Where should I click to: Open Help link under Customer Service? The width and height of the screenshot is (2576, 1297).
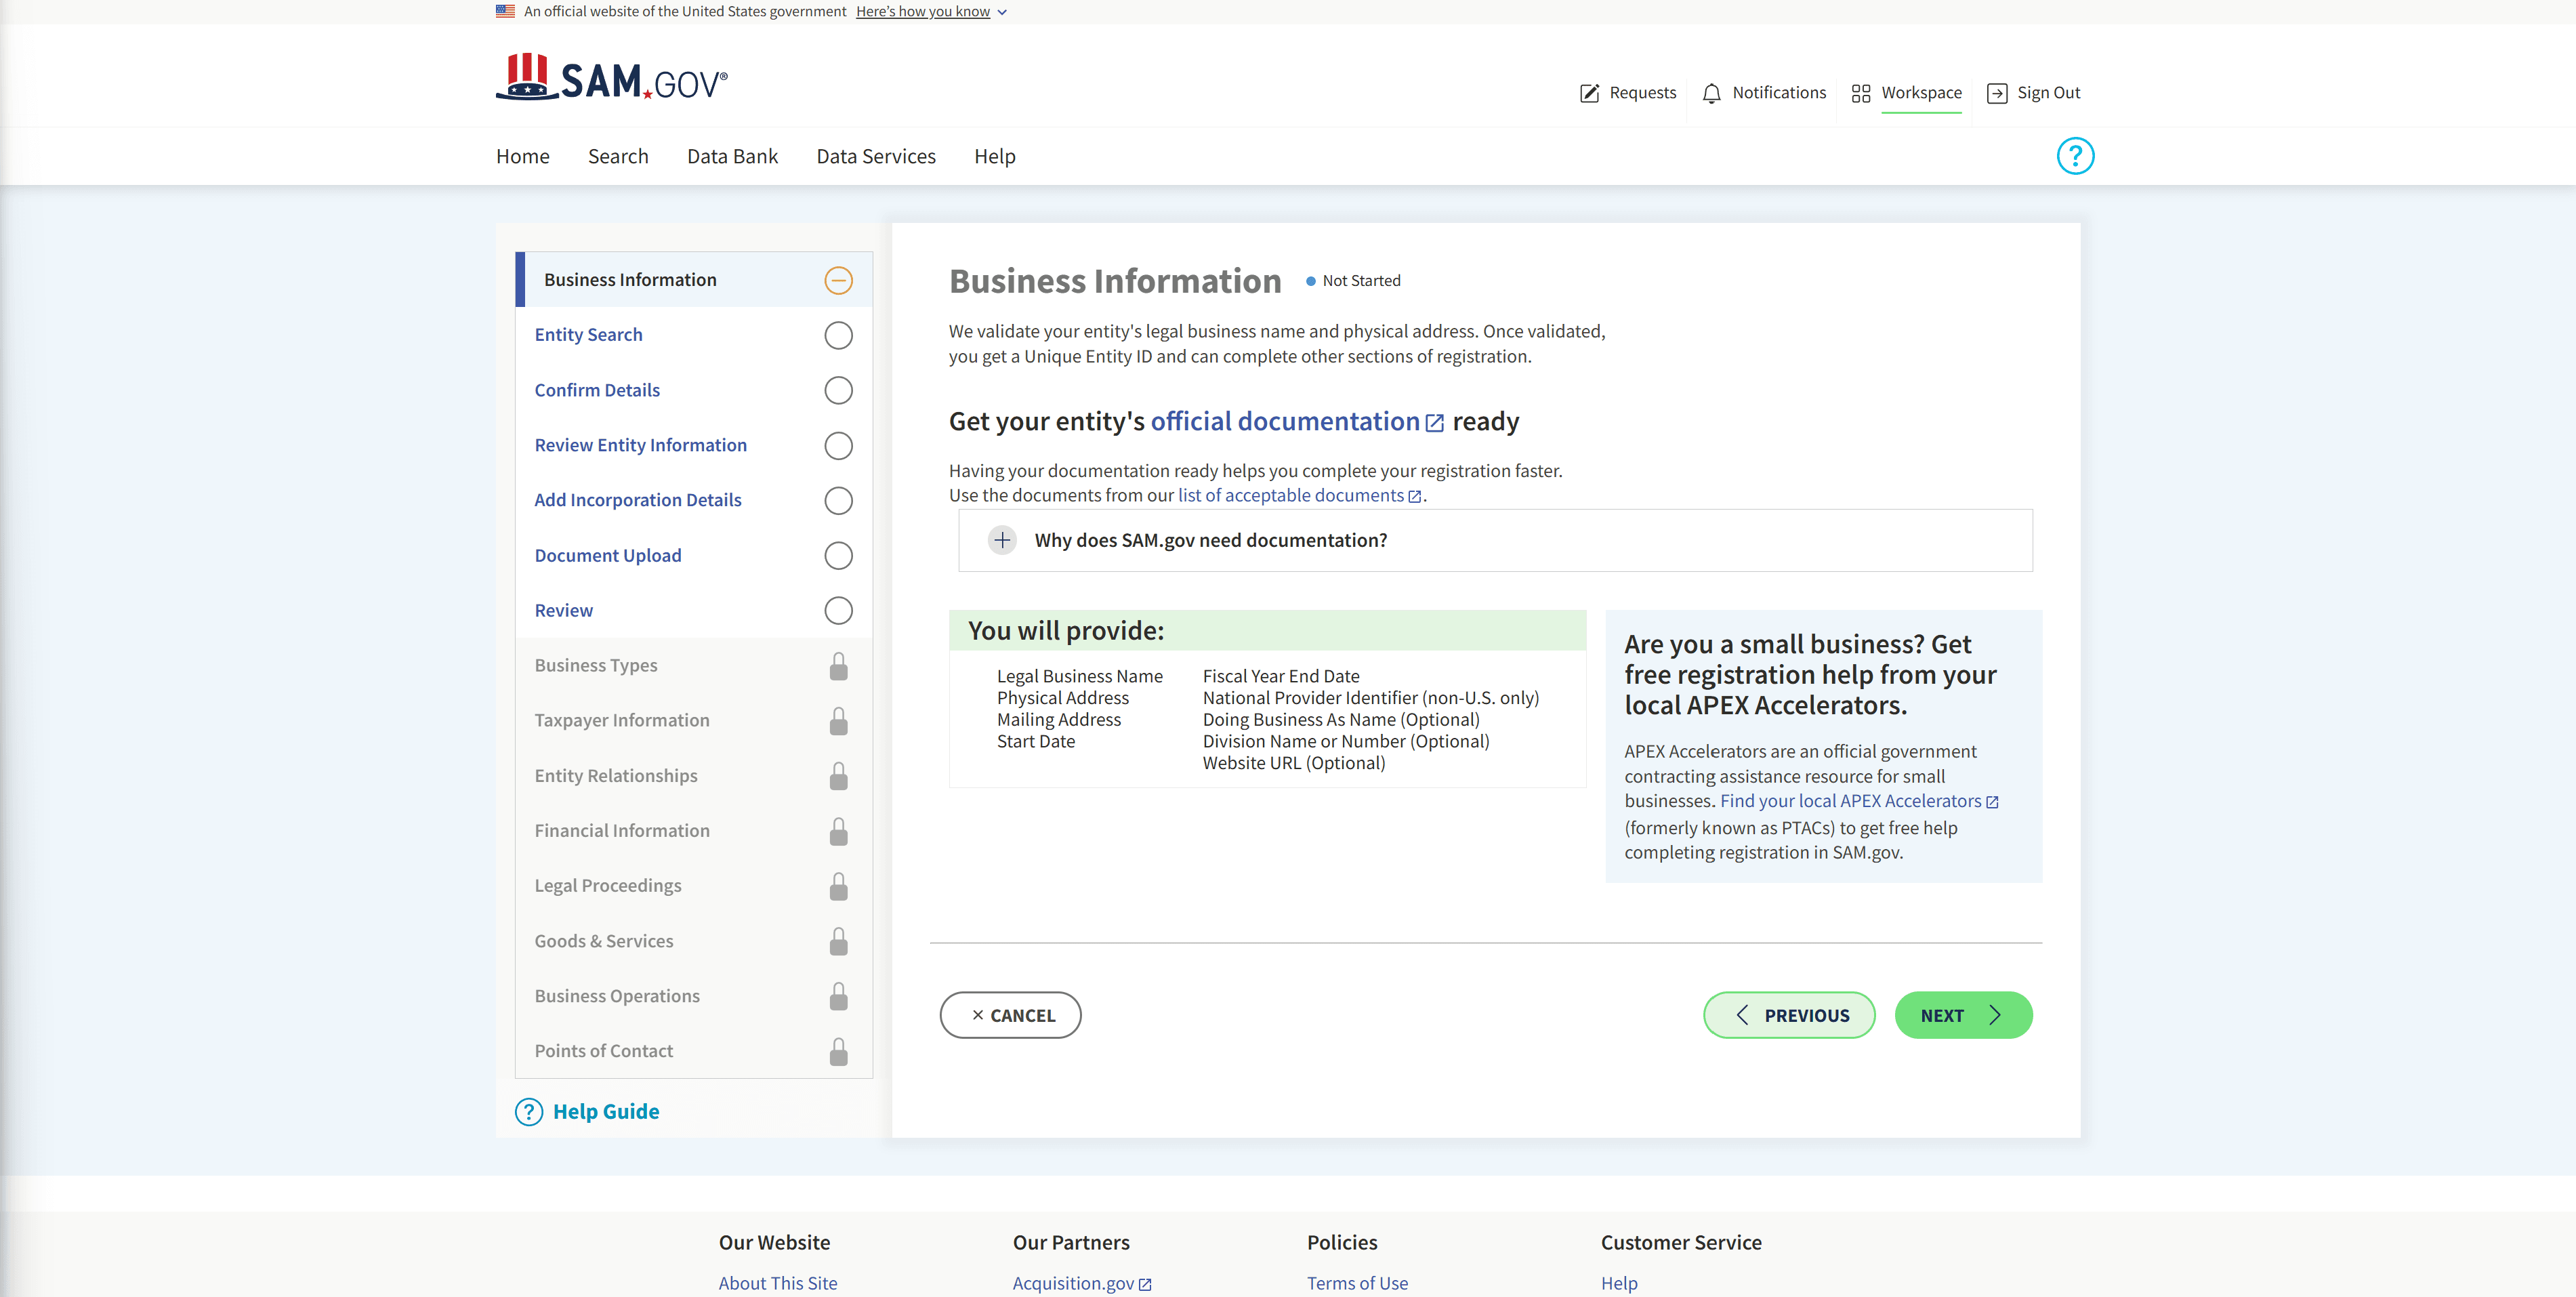click(x=1619, y=1283)
